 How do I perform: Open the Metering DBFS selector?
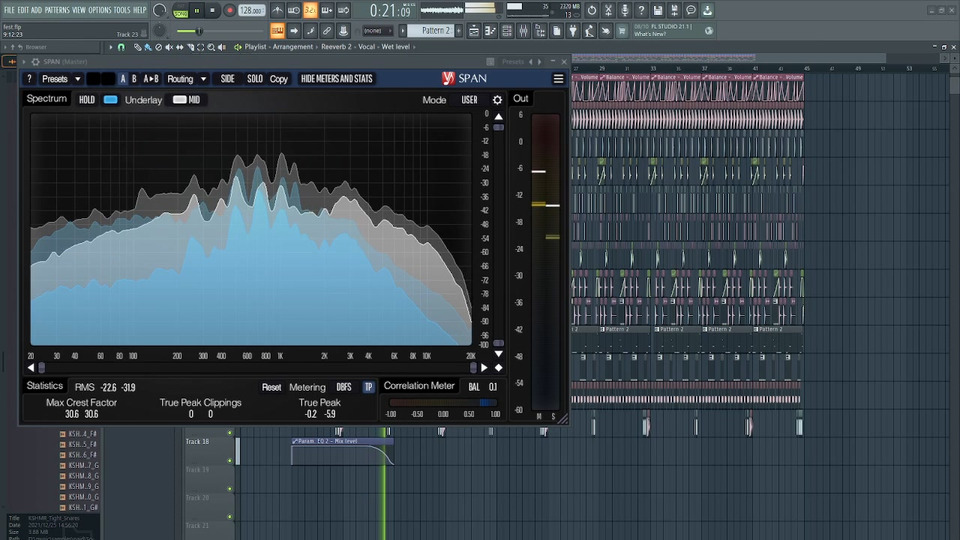[343, 387]
